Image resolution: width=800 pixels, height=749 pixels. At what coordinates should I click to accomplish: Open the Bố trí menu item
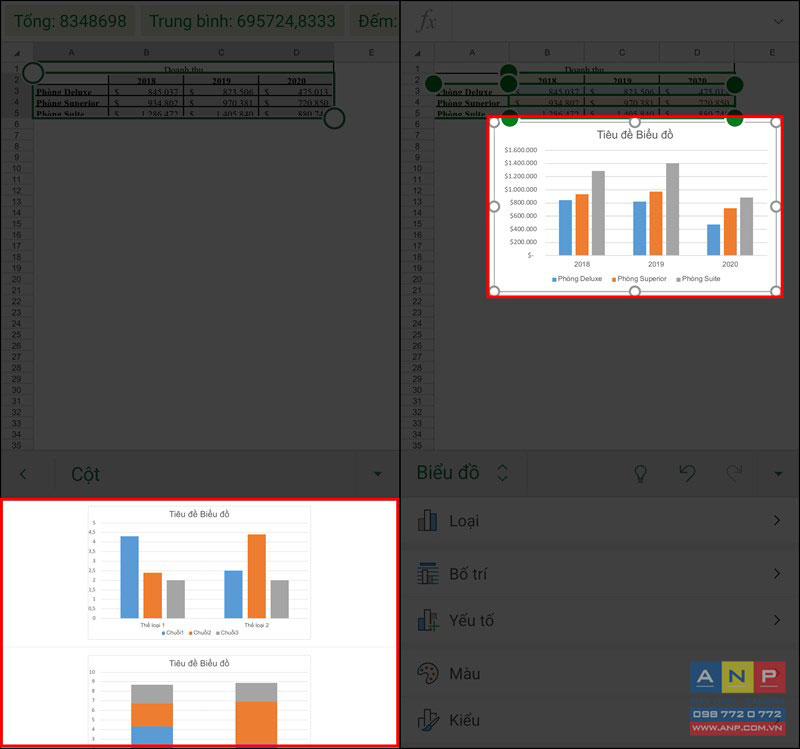(x=600, y=573)
